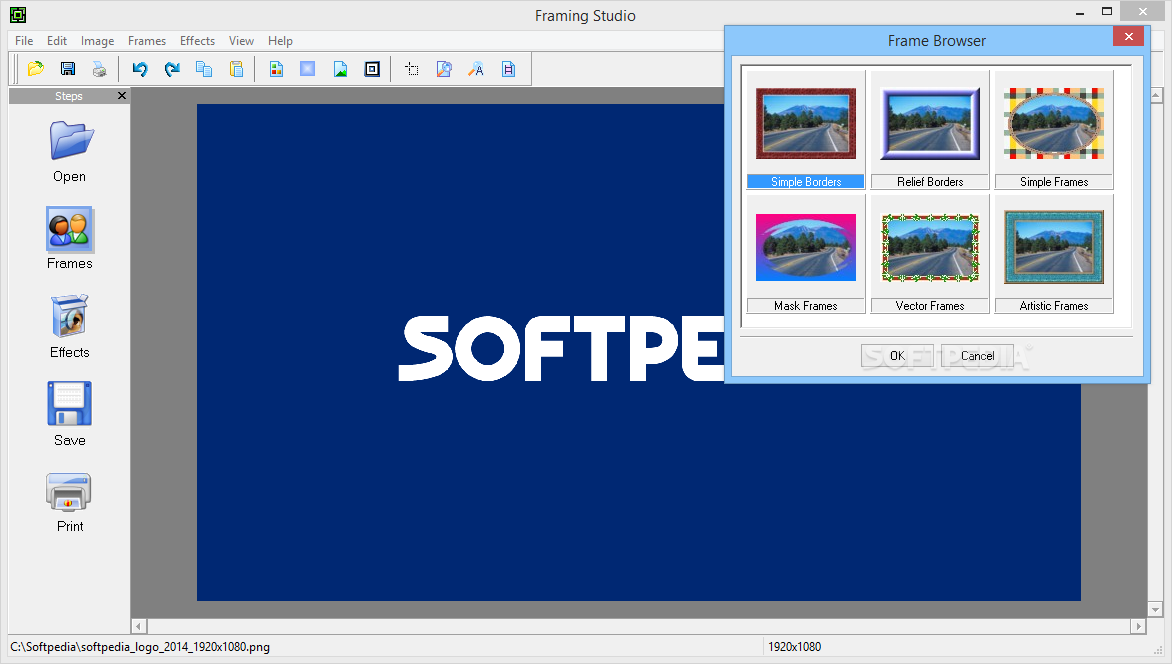Click the Effects step in the Steps panel
This screenshot has height=664, width=1172.
click(x=70, y=327)
